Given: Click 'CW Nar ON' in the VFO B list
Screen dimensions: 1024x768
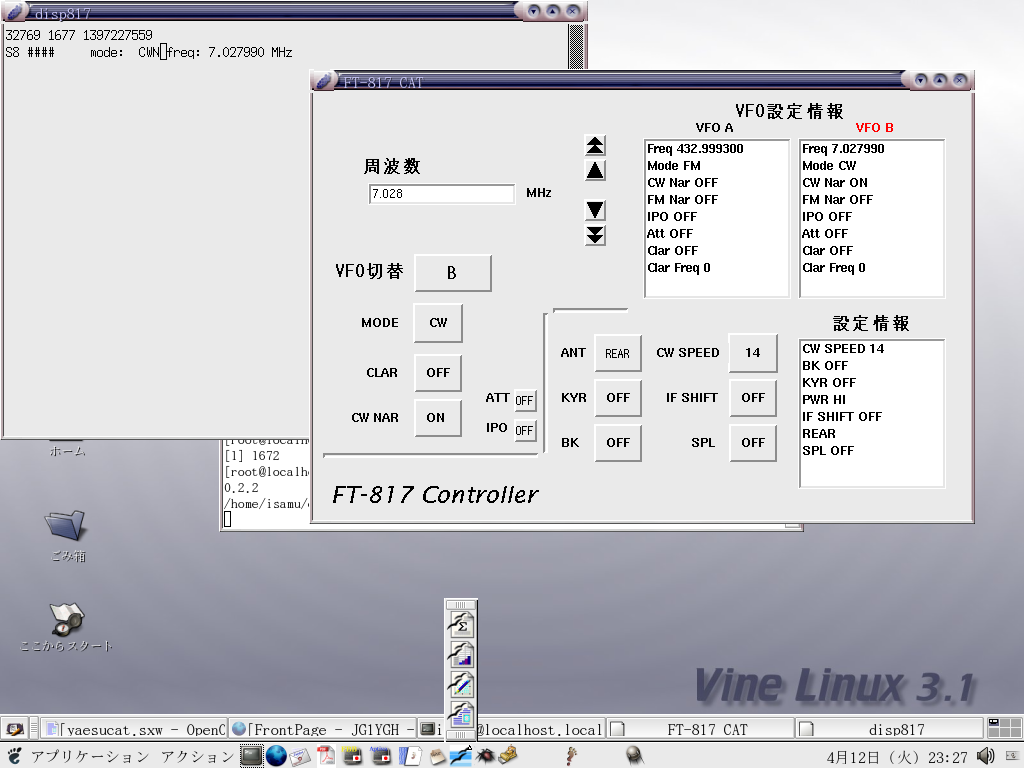Looking at the screenshot, I should coord(835,183).
